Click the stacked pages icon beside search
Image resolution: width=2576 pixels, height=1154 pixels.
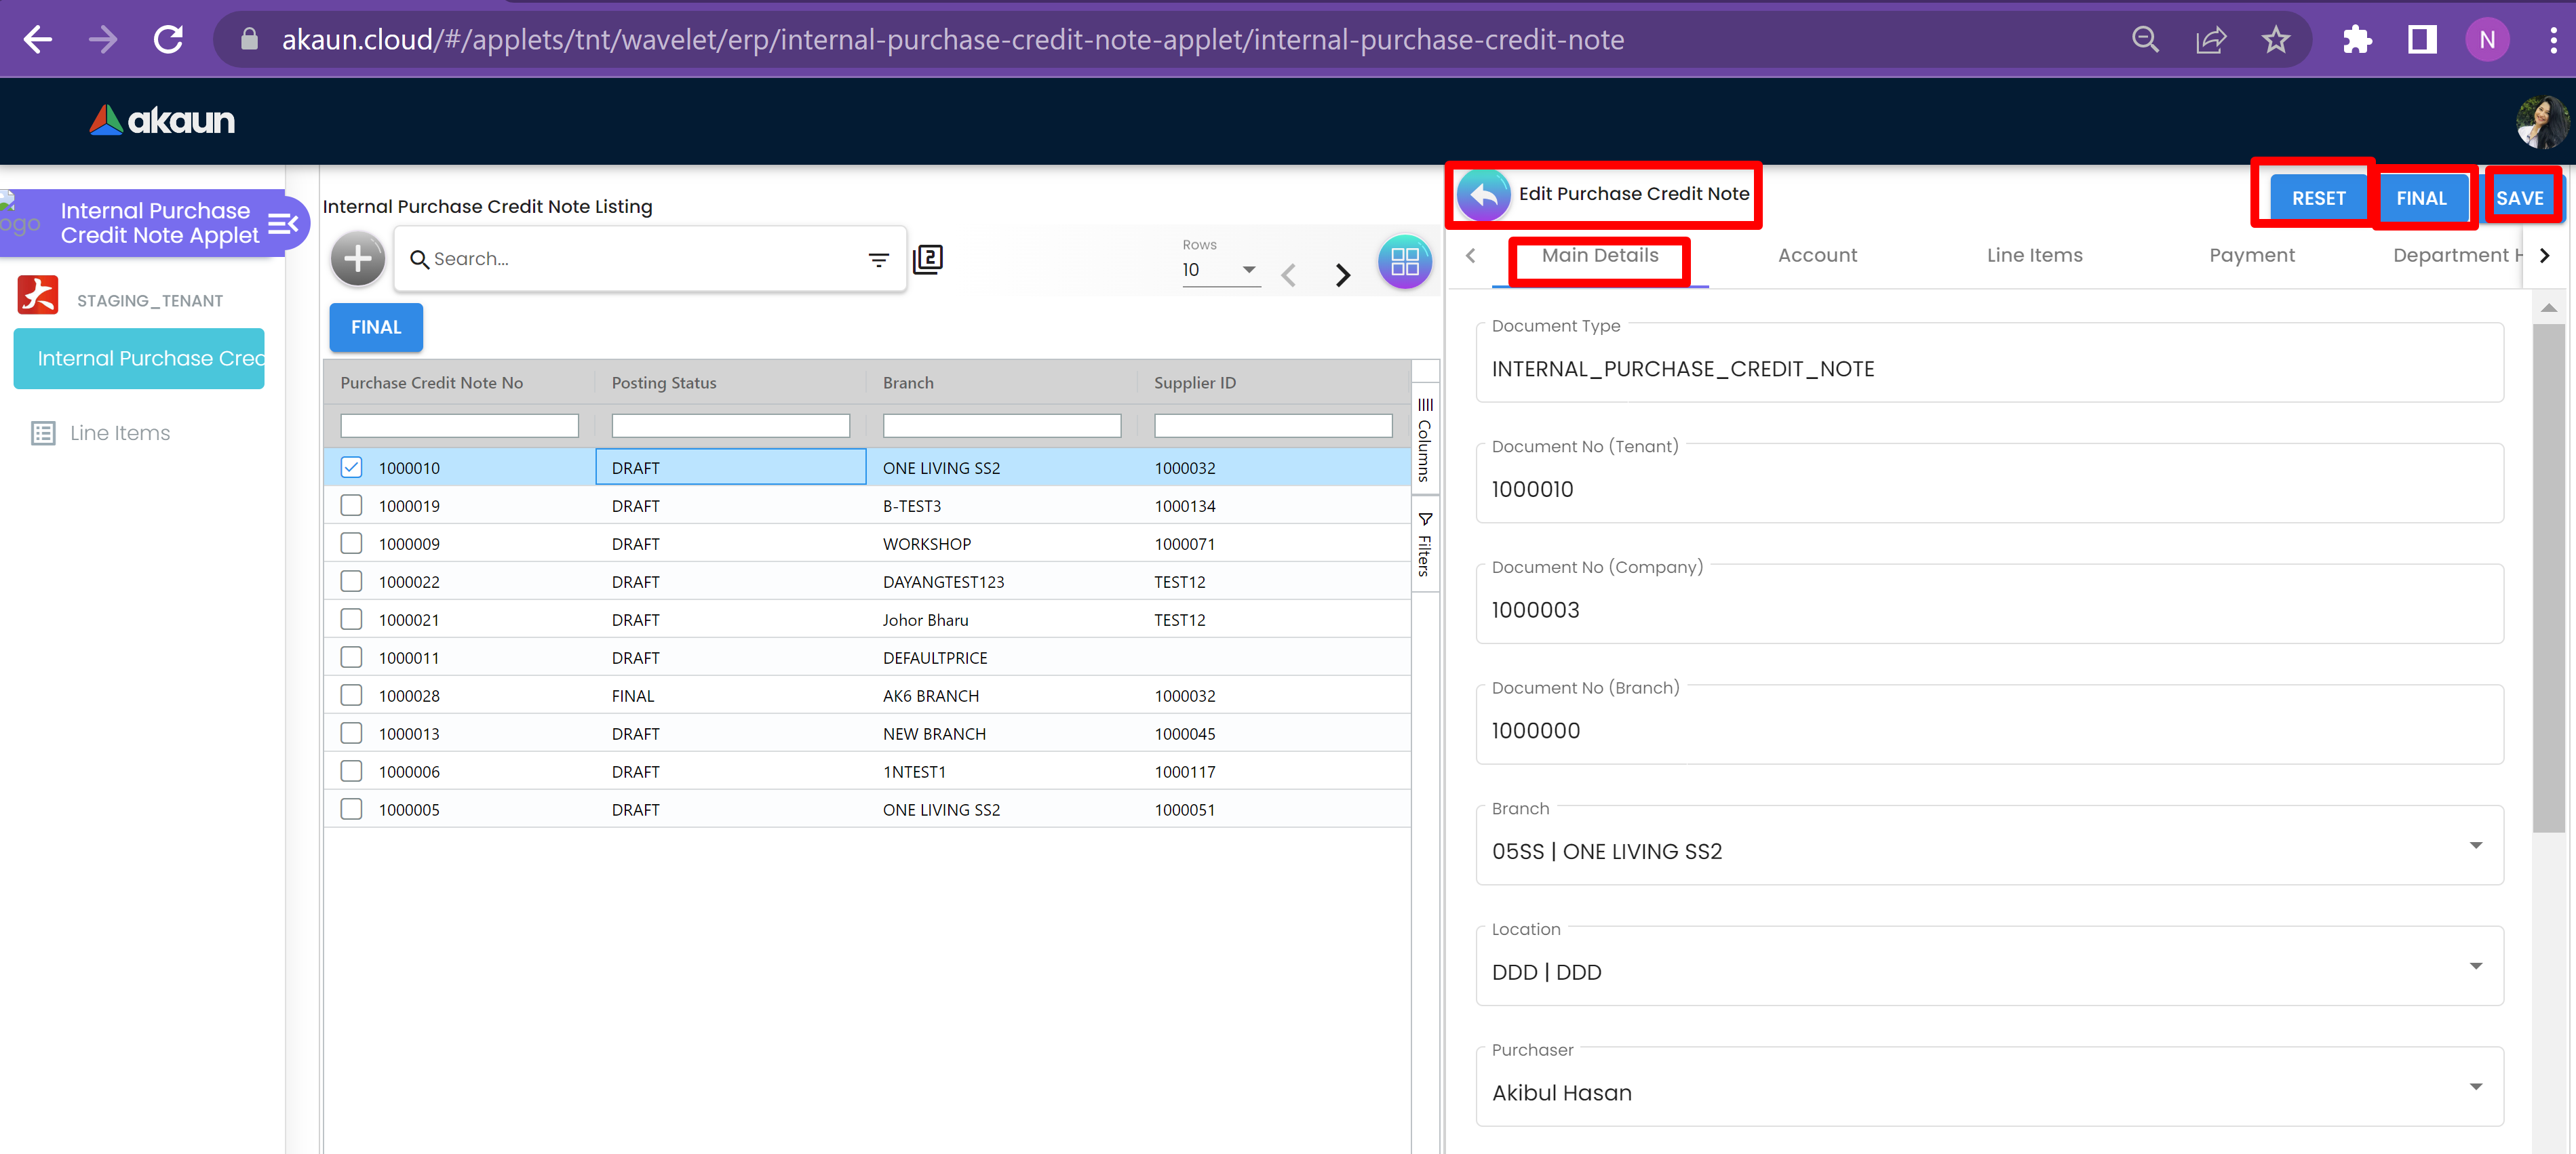(x=928, y=259)
